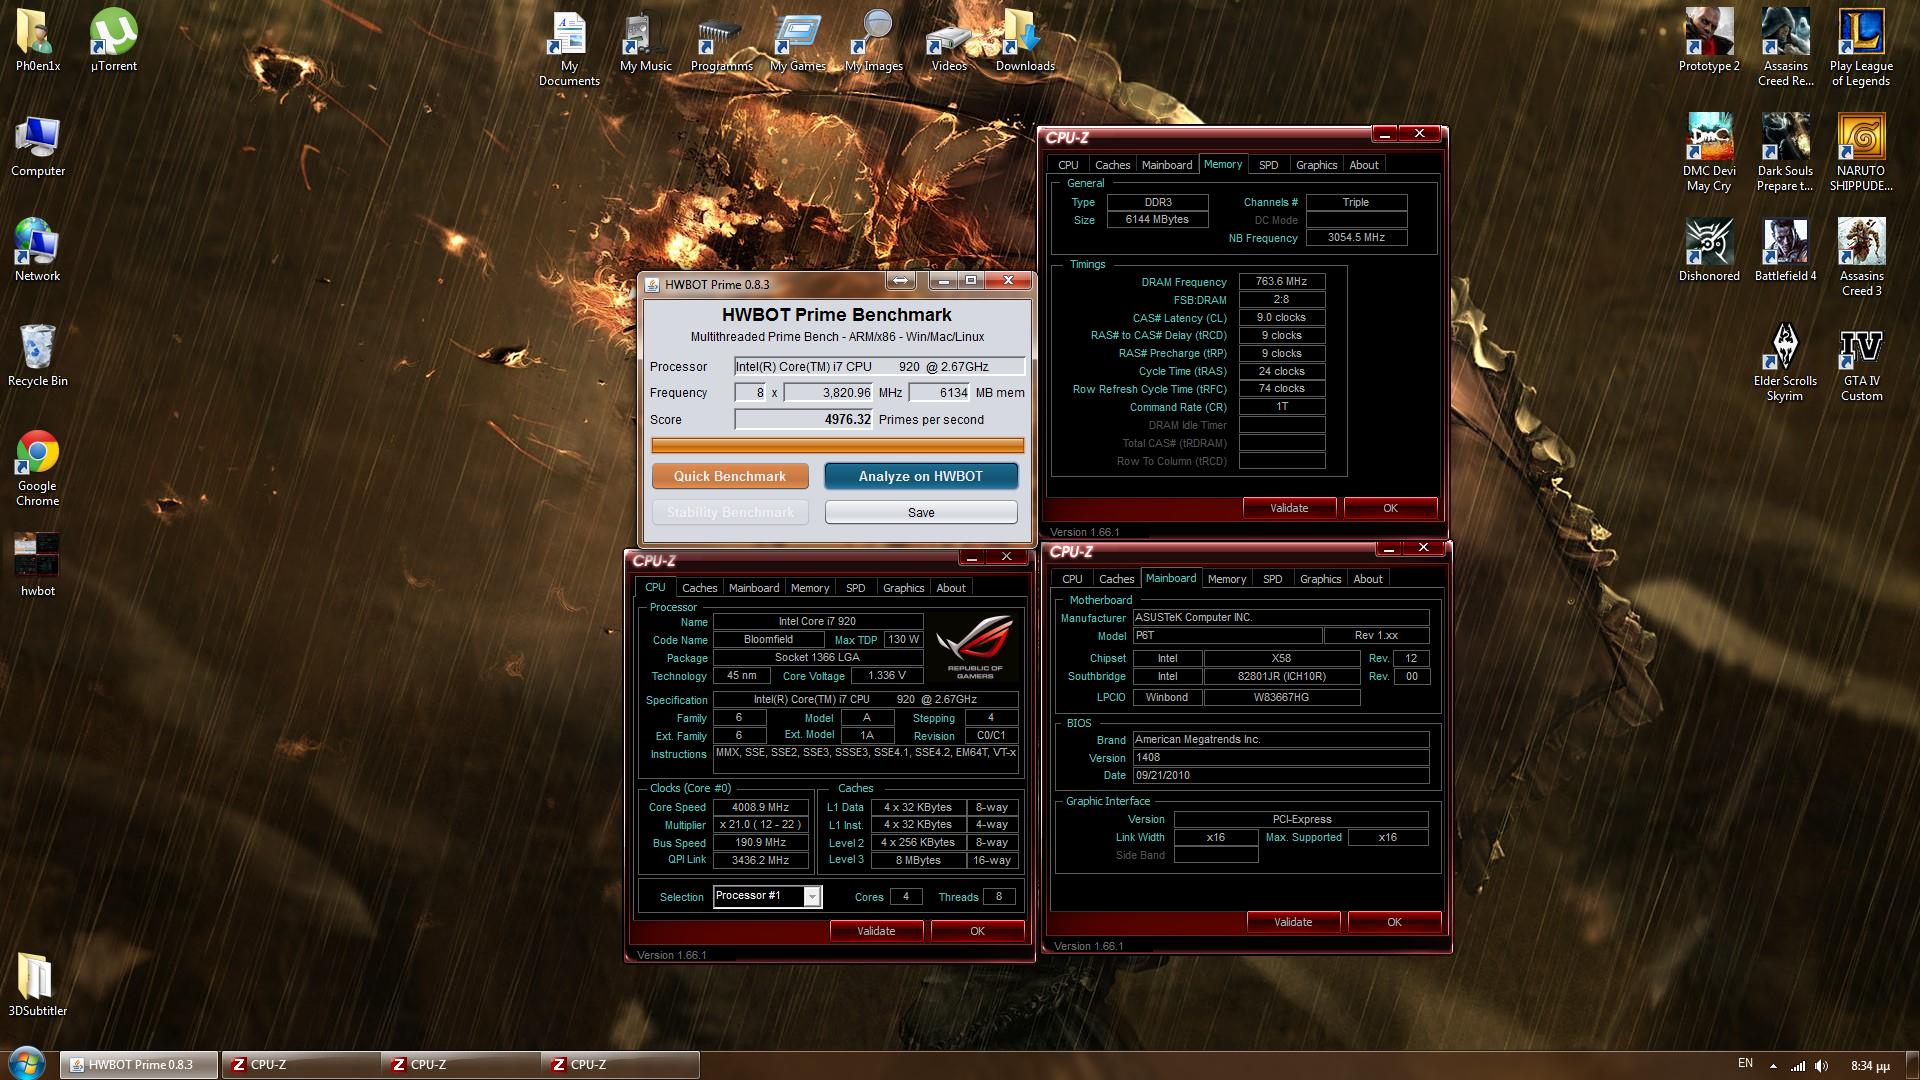This screenshot has height=1080, width=1920.
Task: Click the frequency field showing 3,820.96
Action: pyautogui.click(x=828, y=393)
